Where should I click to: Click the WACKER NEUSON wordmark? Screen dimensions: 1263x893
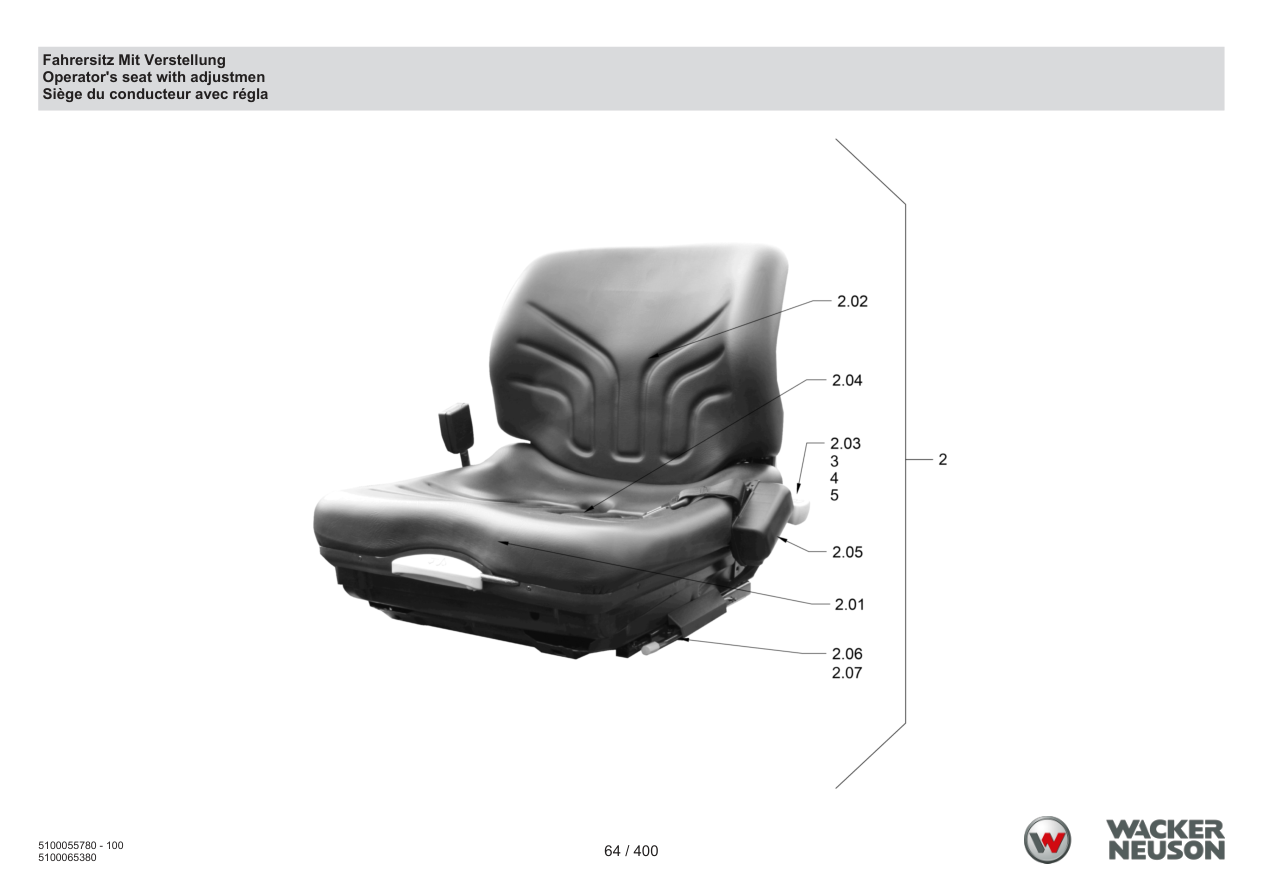coord(1164,840)
